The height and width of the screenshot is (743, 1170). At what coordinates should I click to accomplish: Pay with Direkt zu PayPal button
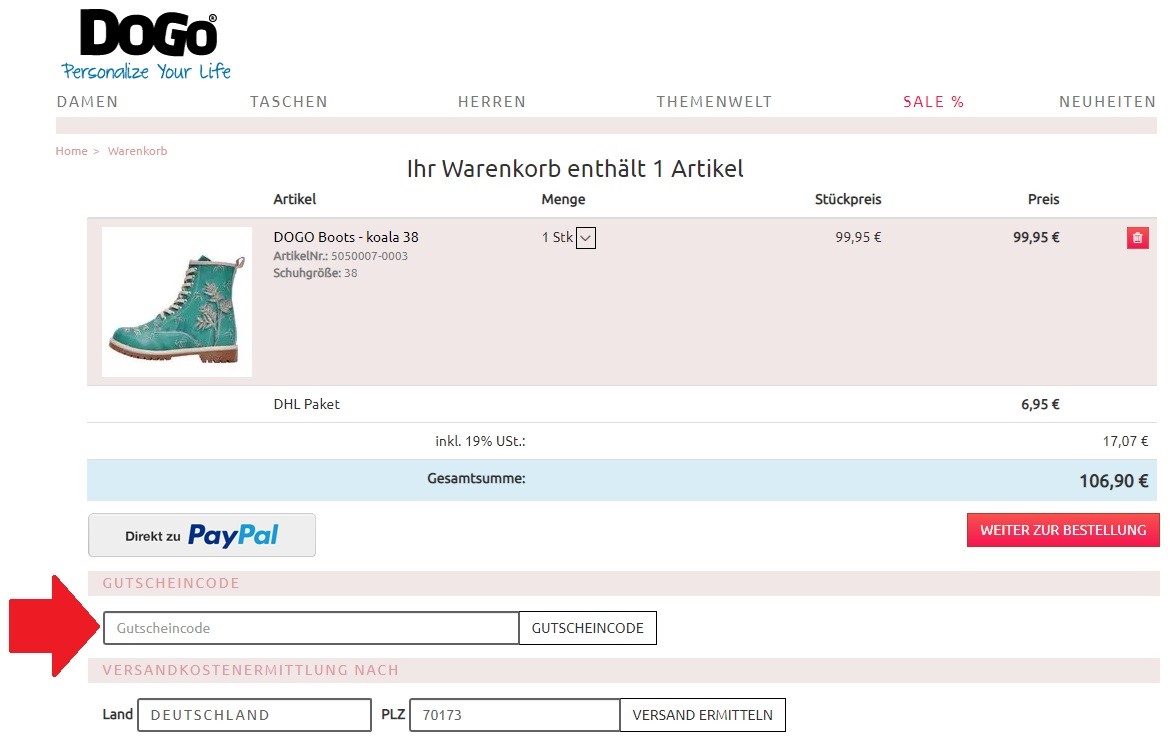(x=202, y=535)
